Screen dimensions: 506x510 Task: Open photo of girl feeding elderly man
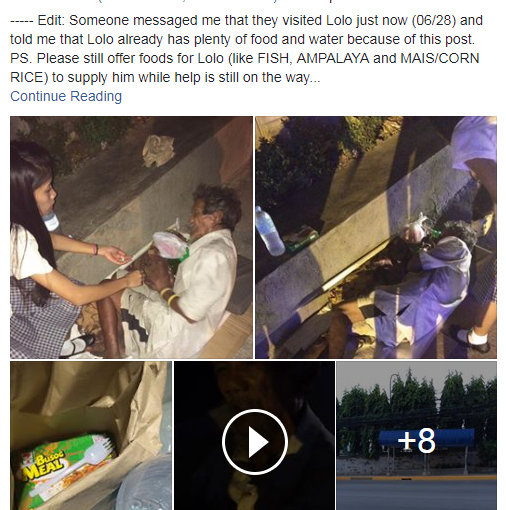(131, 237)
